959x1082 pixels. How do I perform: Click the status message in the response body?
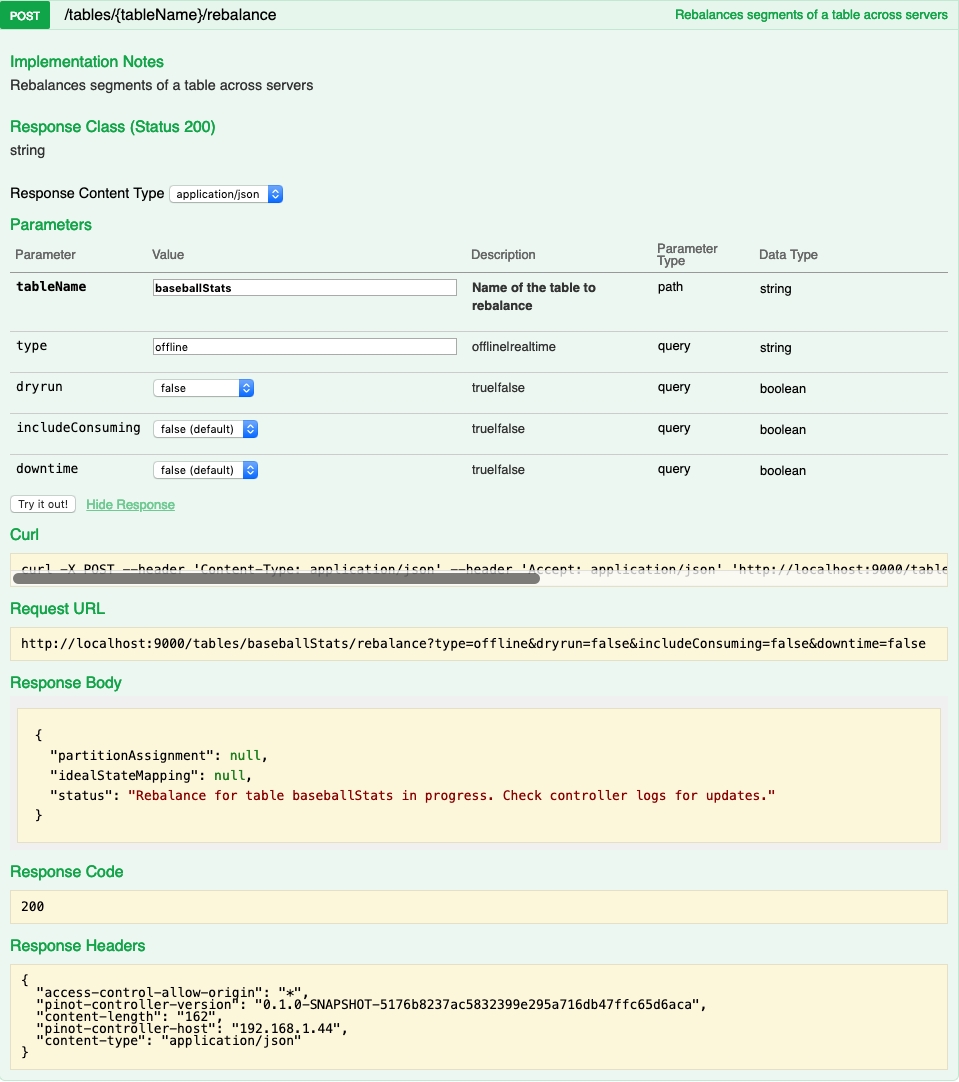[x=451, y=795]
